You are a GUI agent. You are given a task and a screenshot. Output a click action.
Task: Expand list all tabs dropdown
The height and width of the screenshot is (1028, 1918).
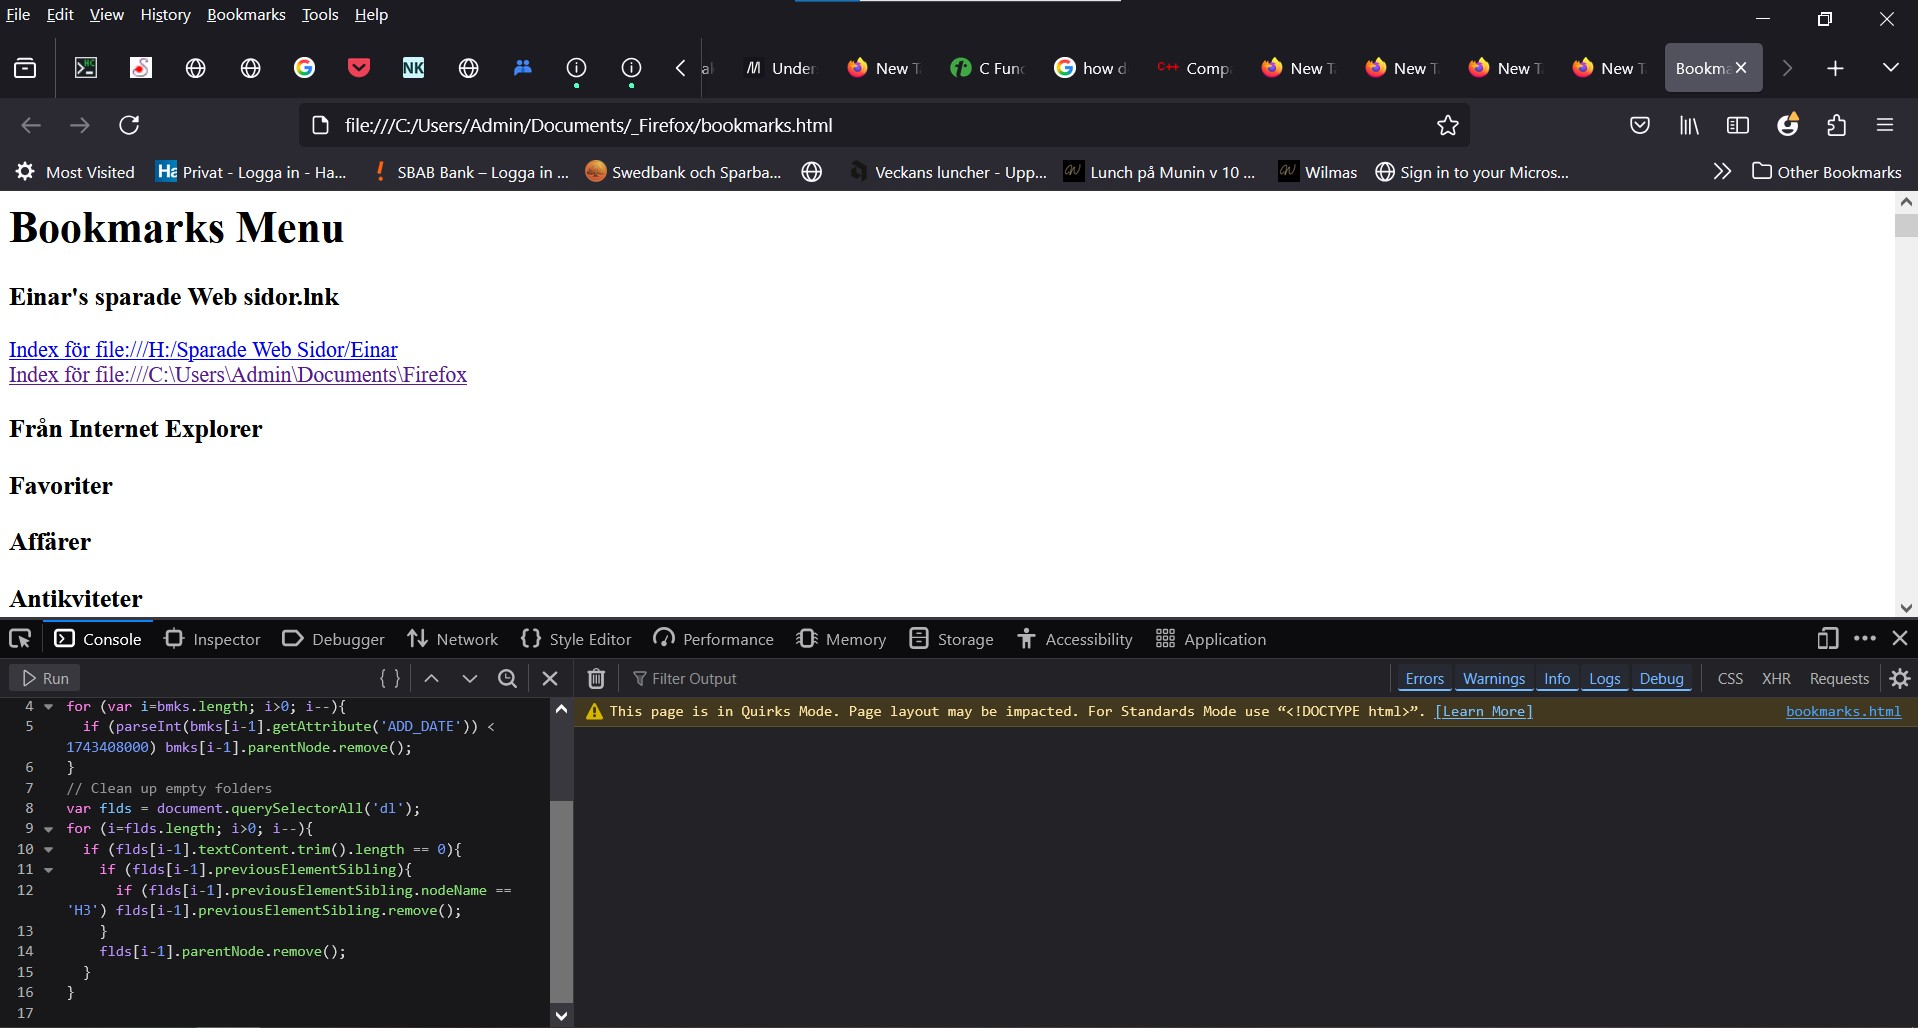click(x=1890, y=68)
